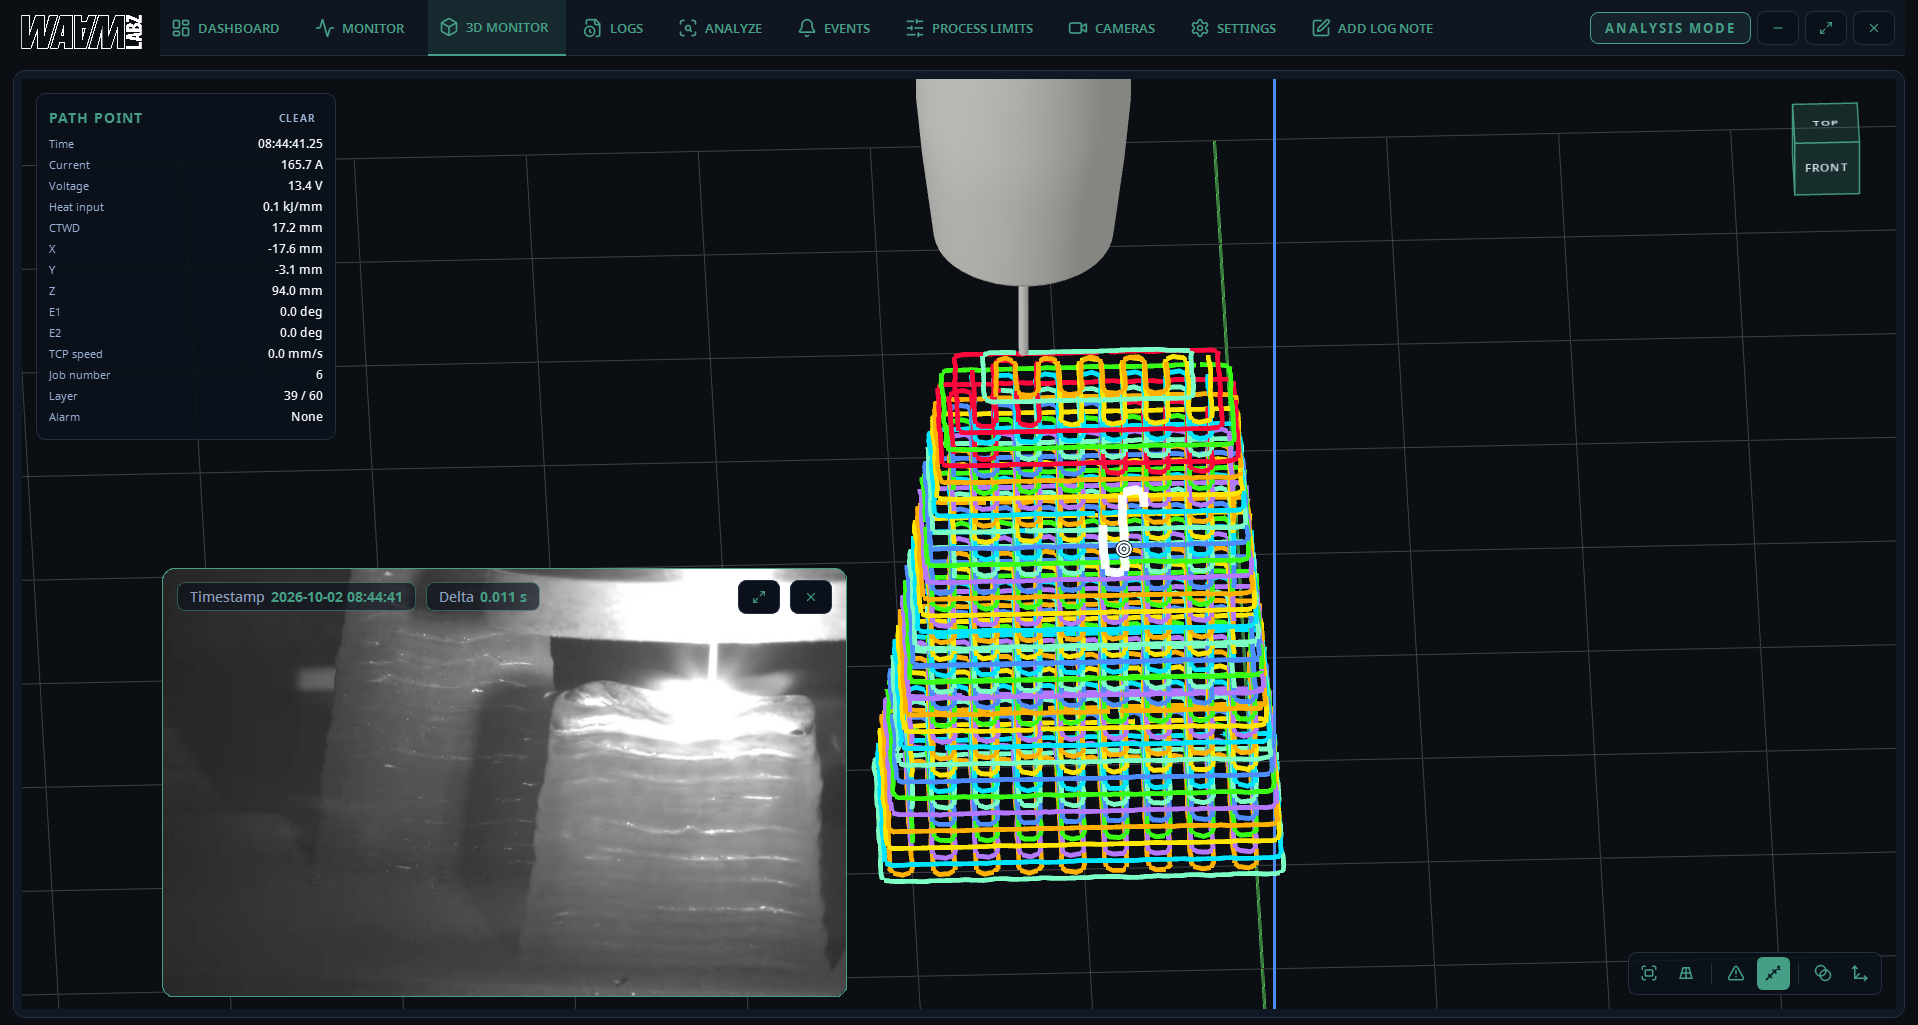Click the Z value 94.0 mm

[297, 291]
